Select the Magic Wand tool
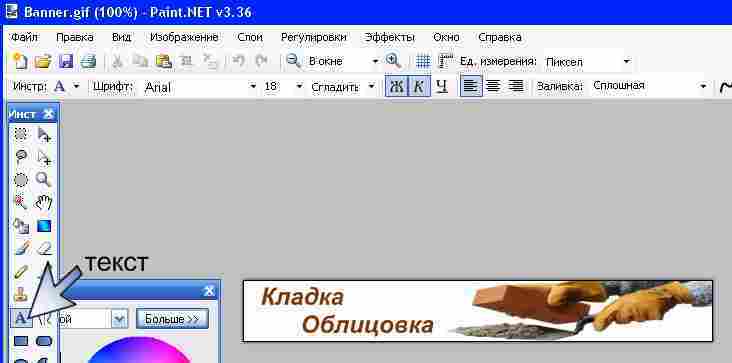 point(21,202)
